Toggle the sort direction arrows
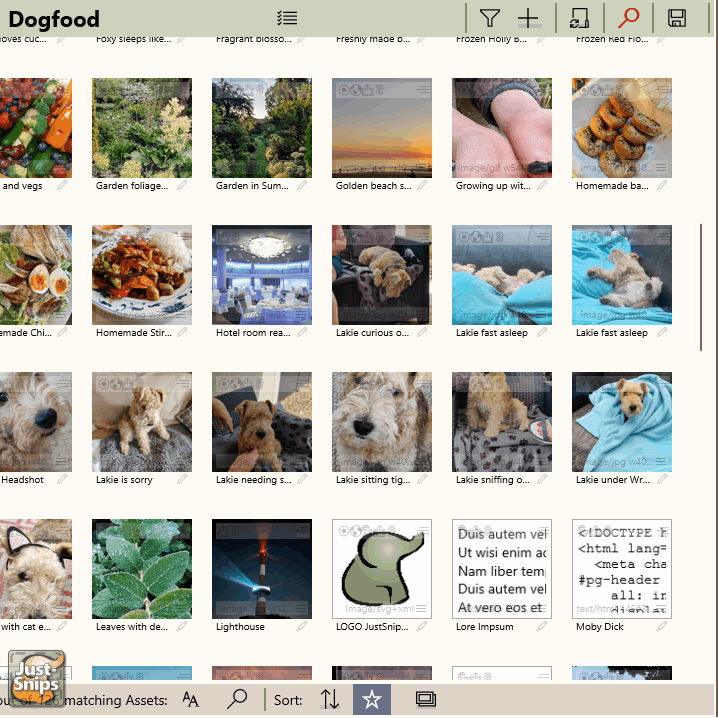 330,699
